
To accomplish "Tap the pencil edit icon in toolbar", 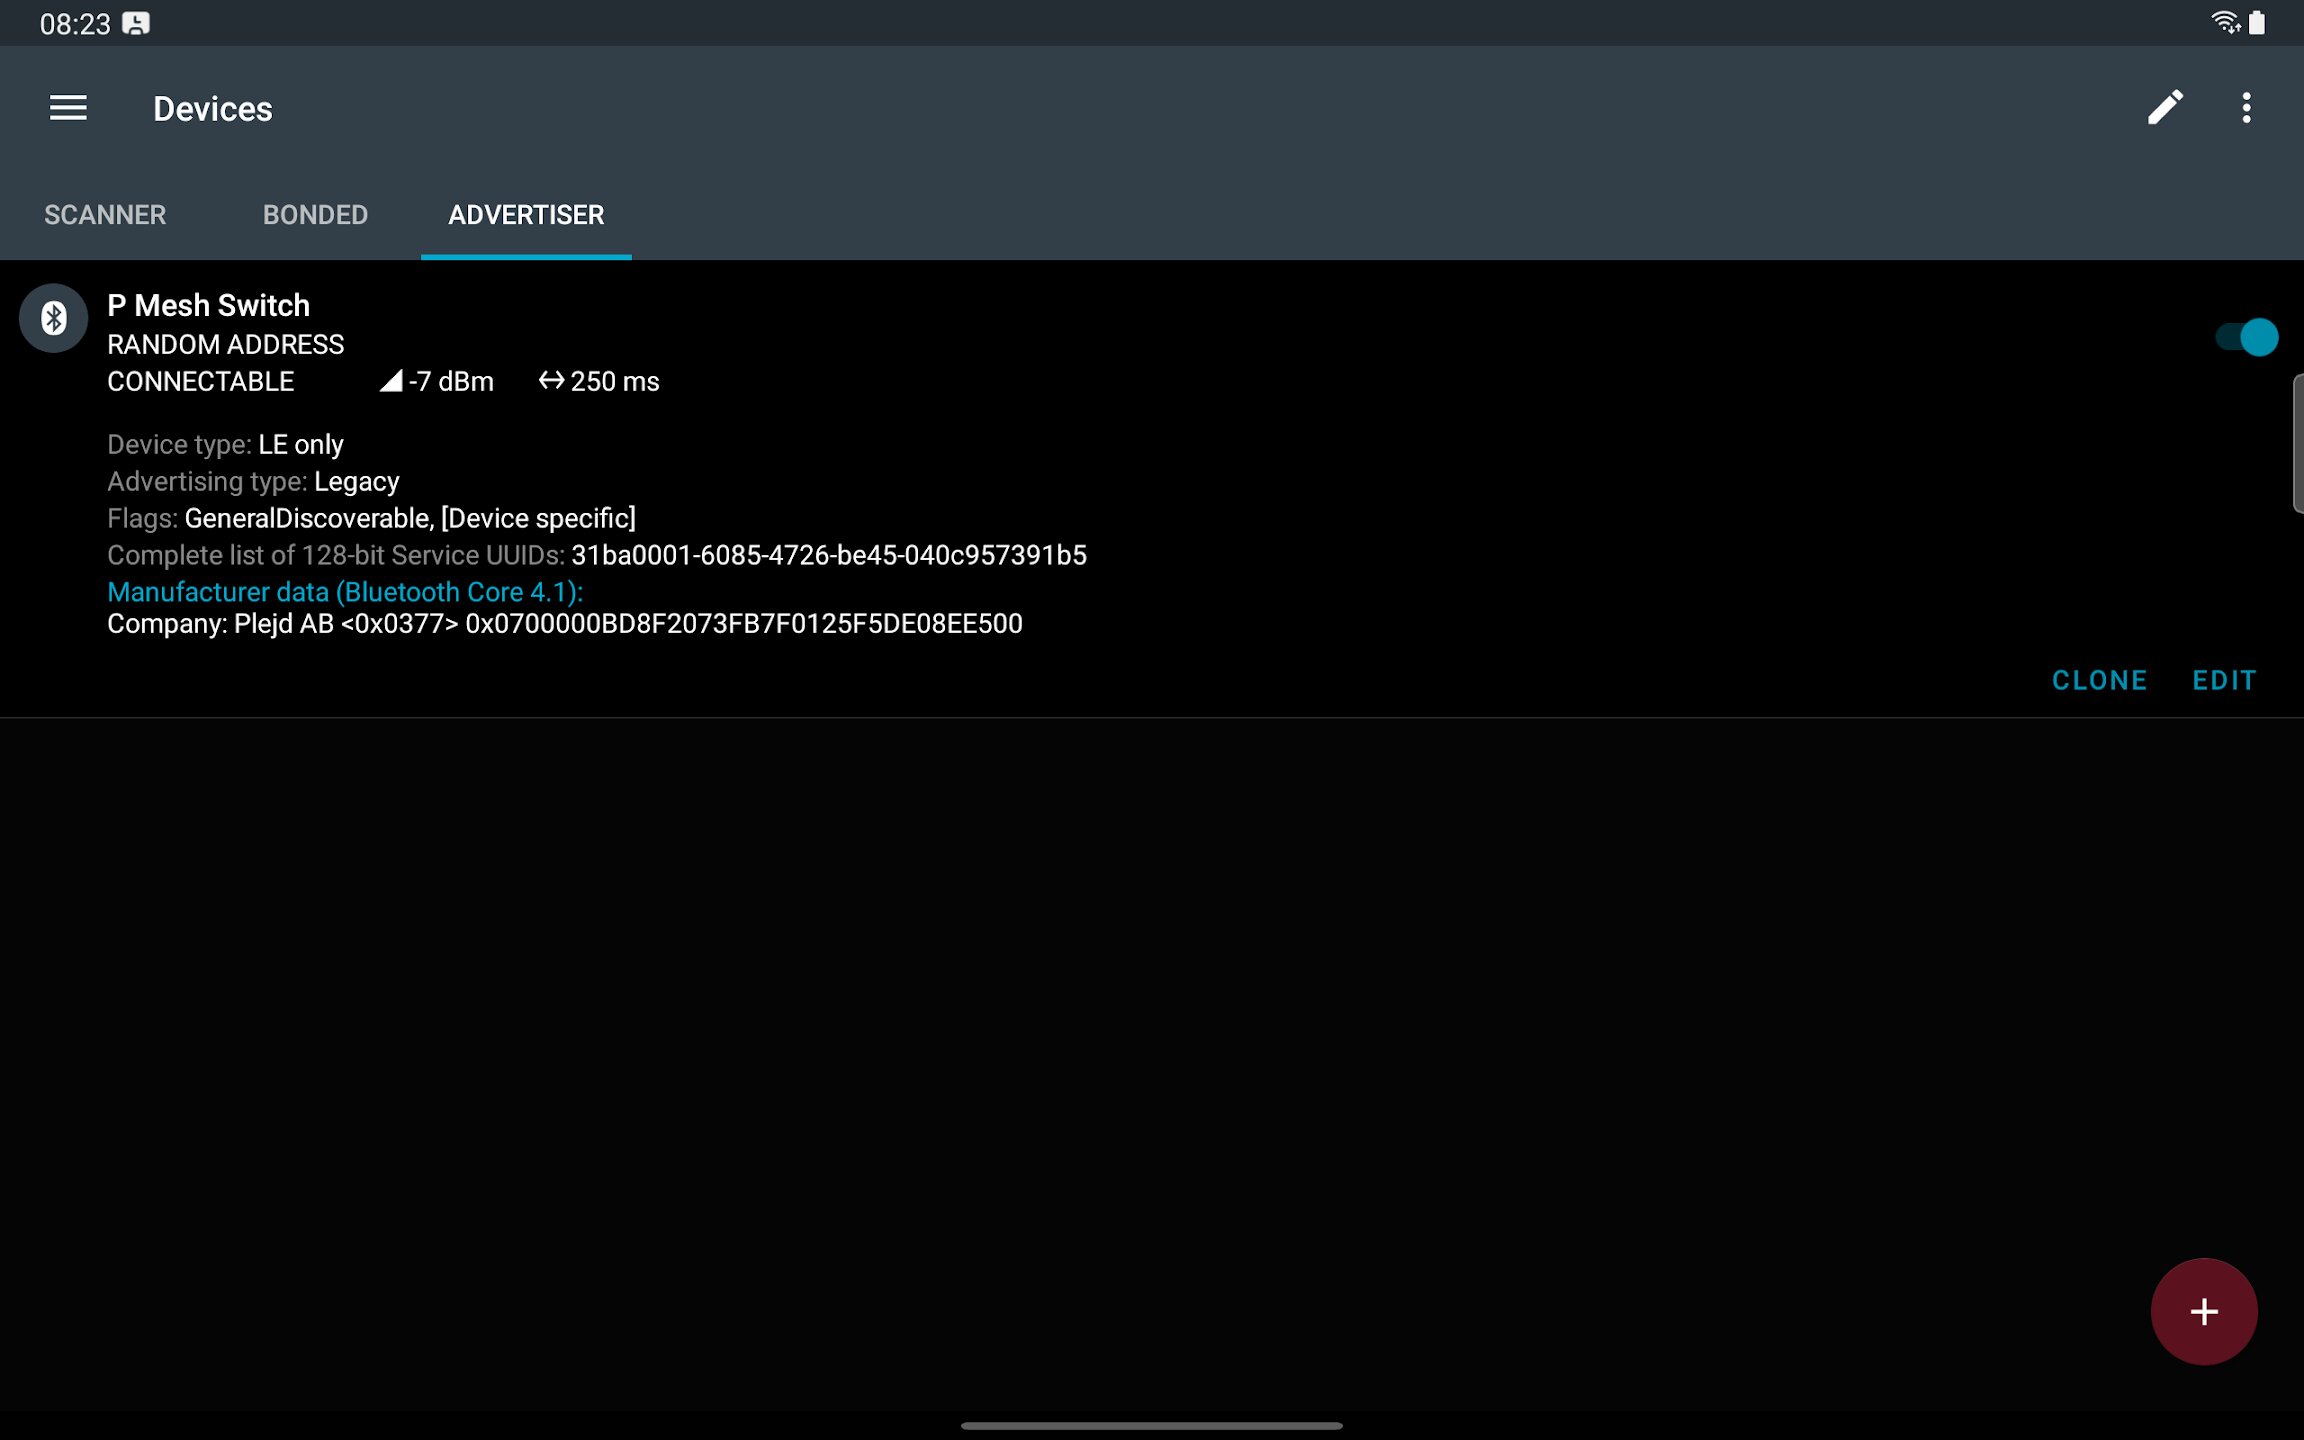I will [x=2165, y=108].
